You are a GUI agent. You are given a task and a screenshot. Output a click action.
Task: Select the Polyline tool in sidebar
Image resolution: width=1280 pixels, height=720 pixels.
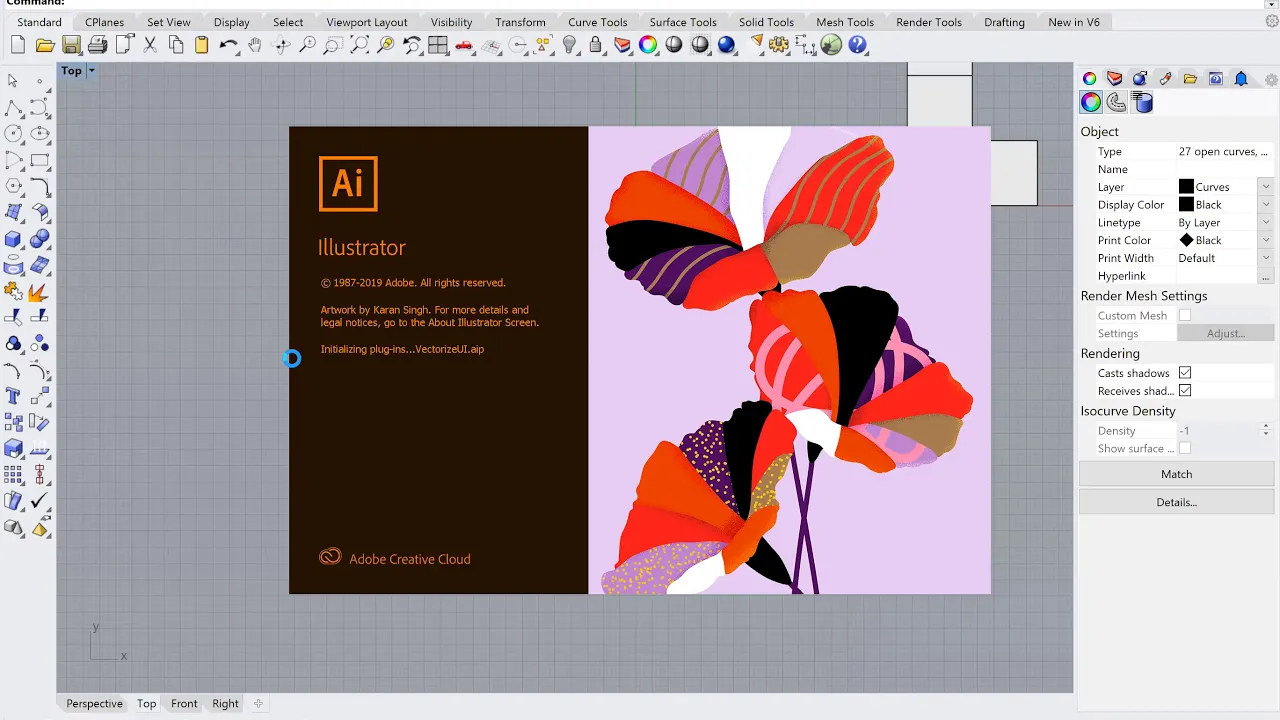point(13,107)
